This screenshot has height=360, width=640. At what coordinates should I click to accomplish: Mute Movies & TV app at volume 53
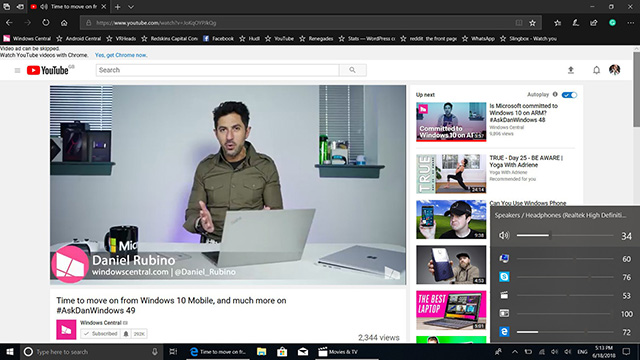click(x=504, y=295)
